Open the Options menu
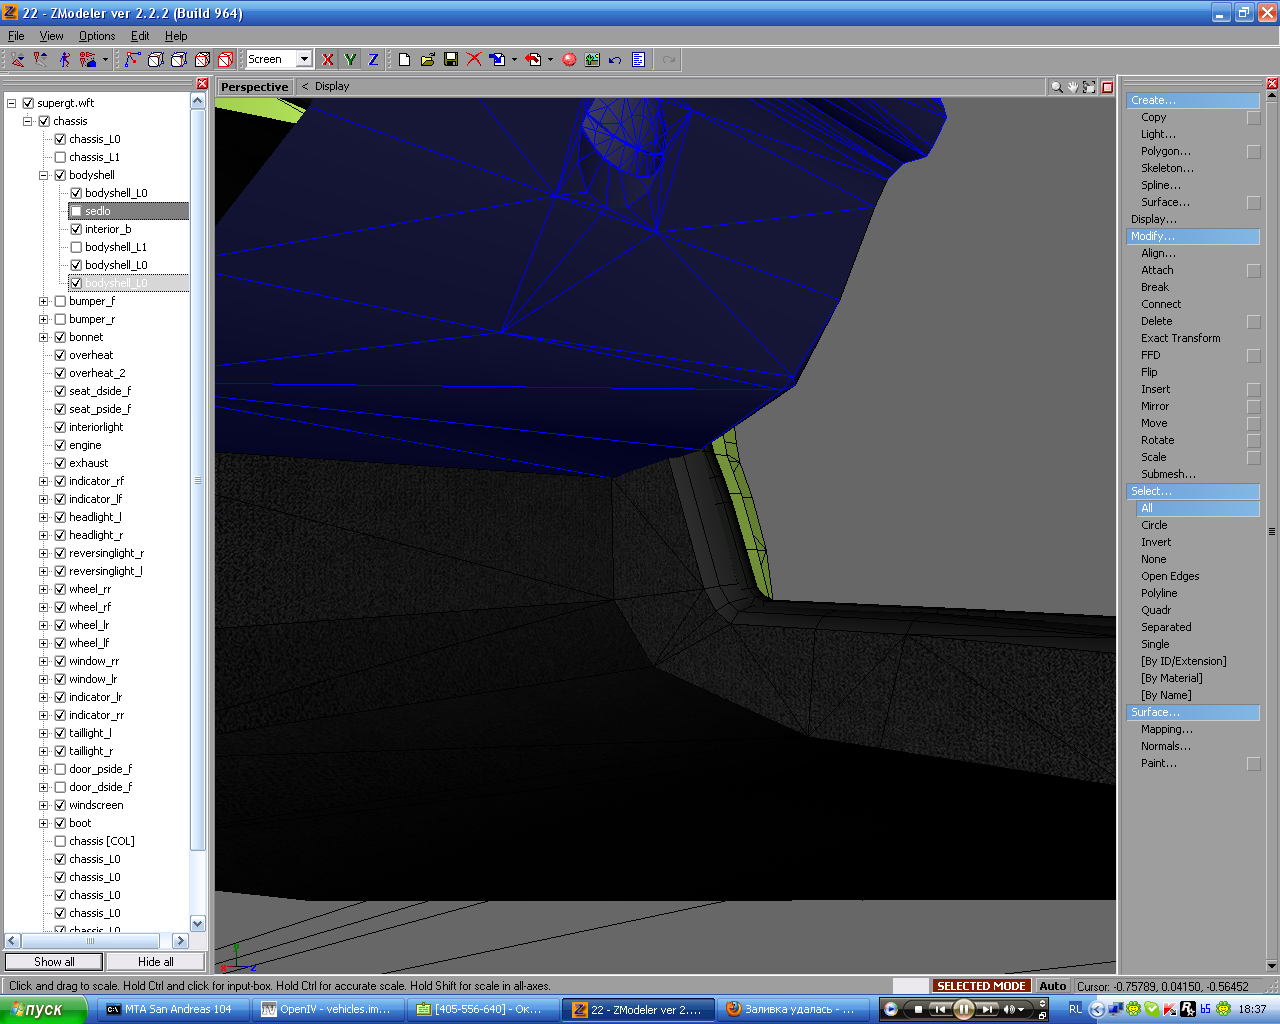Screen dimensions: 1280x1024 (97, 36)
